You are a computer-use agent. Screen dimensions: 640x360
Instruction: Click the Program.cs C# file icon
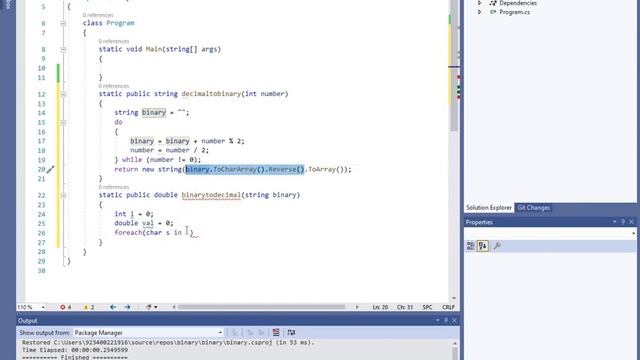click(x=493, y=12)
